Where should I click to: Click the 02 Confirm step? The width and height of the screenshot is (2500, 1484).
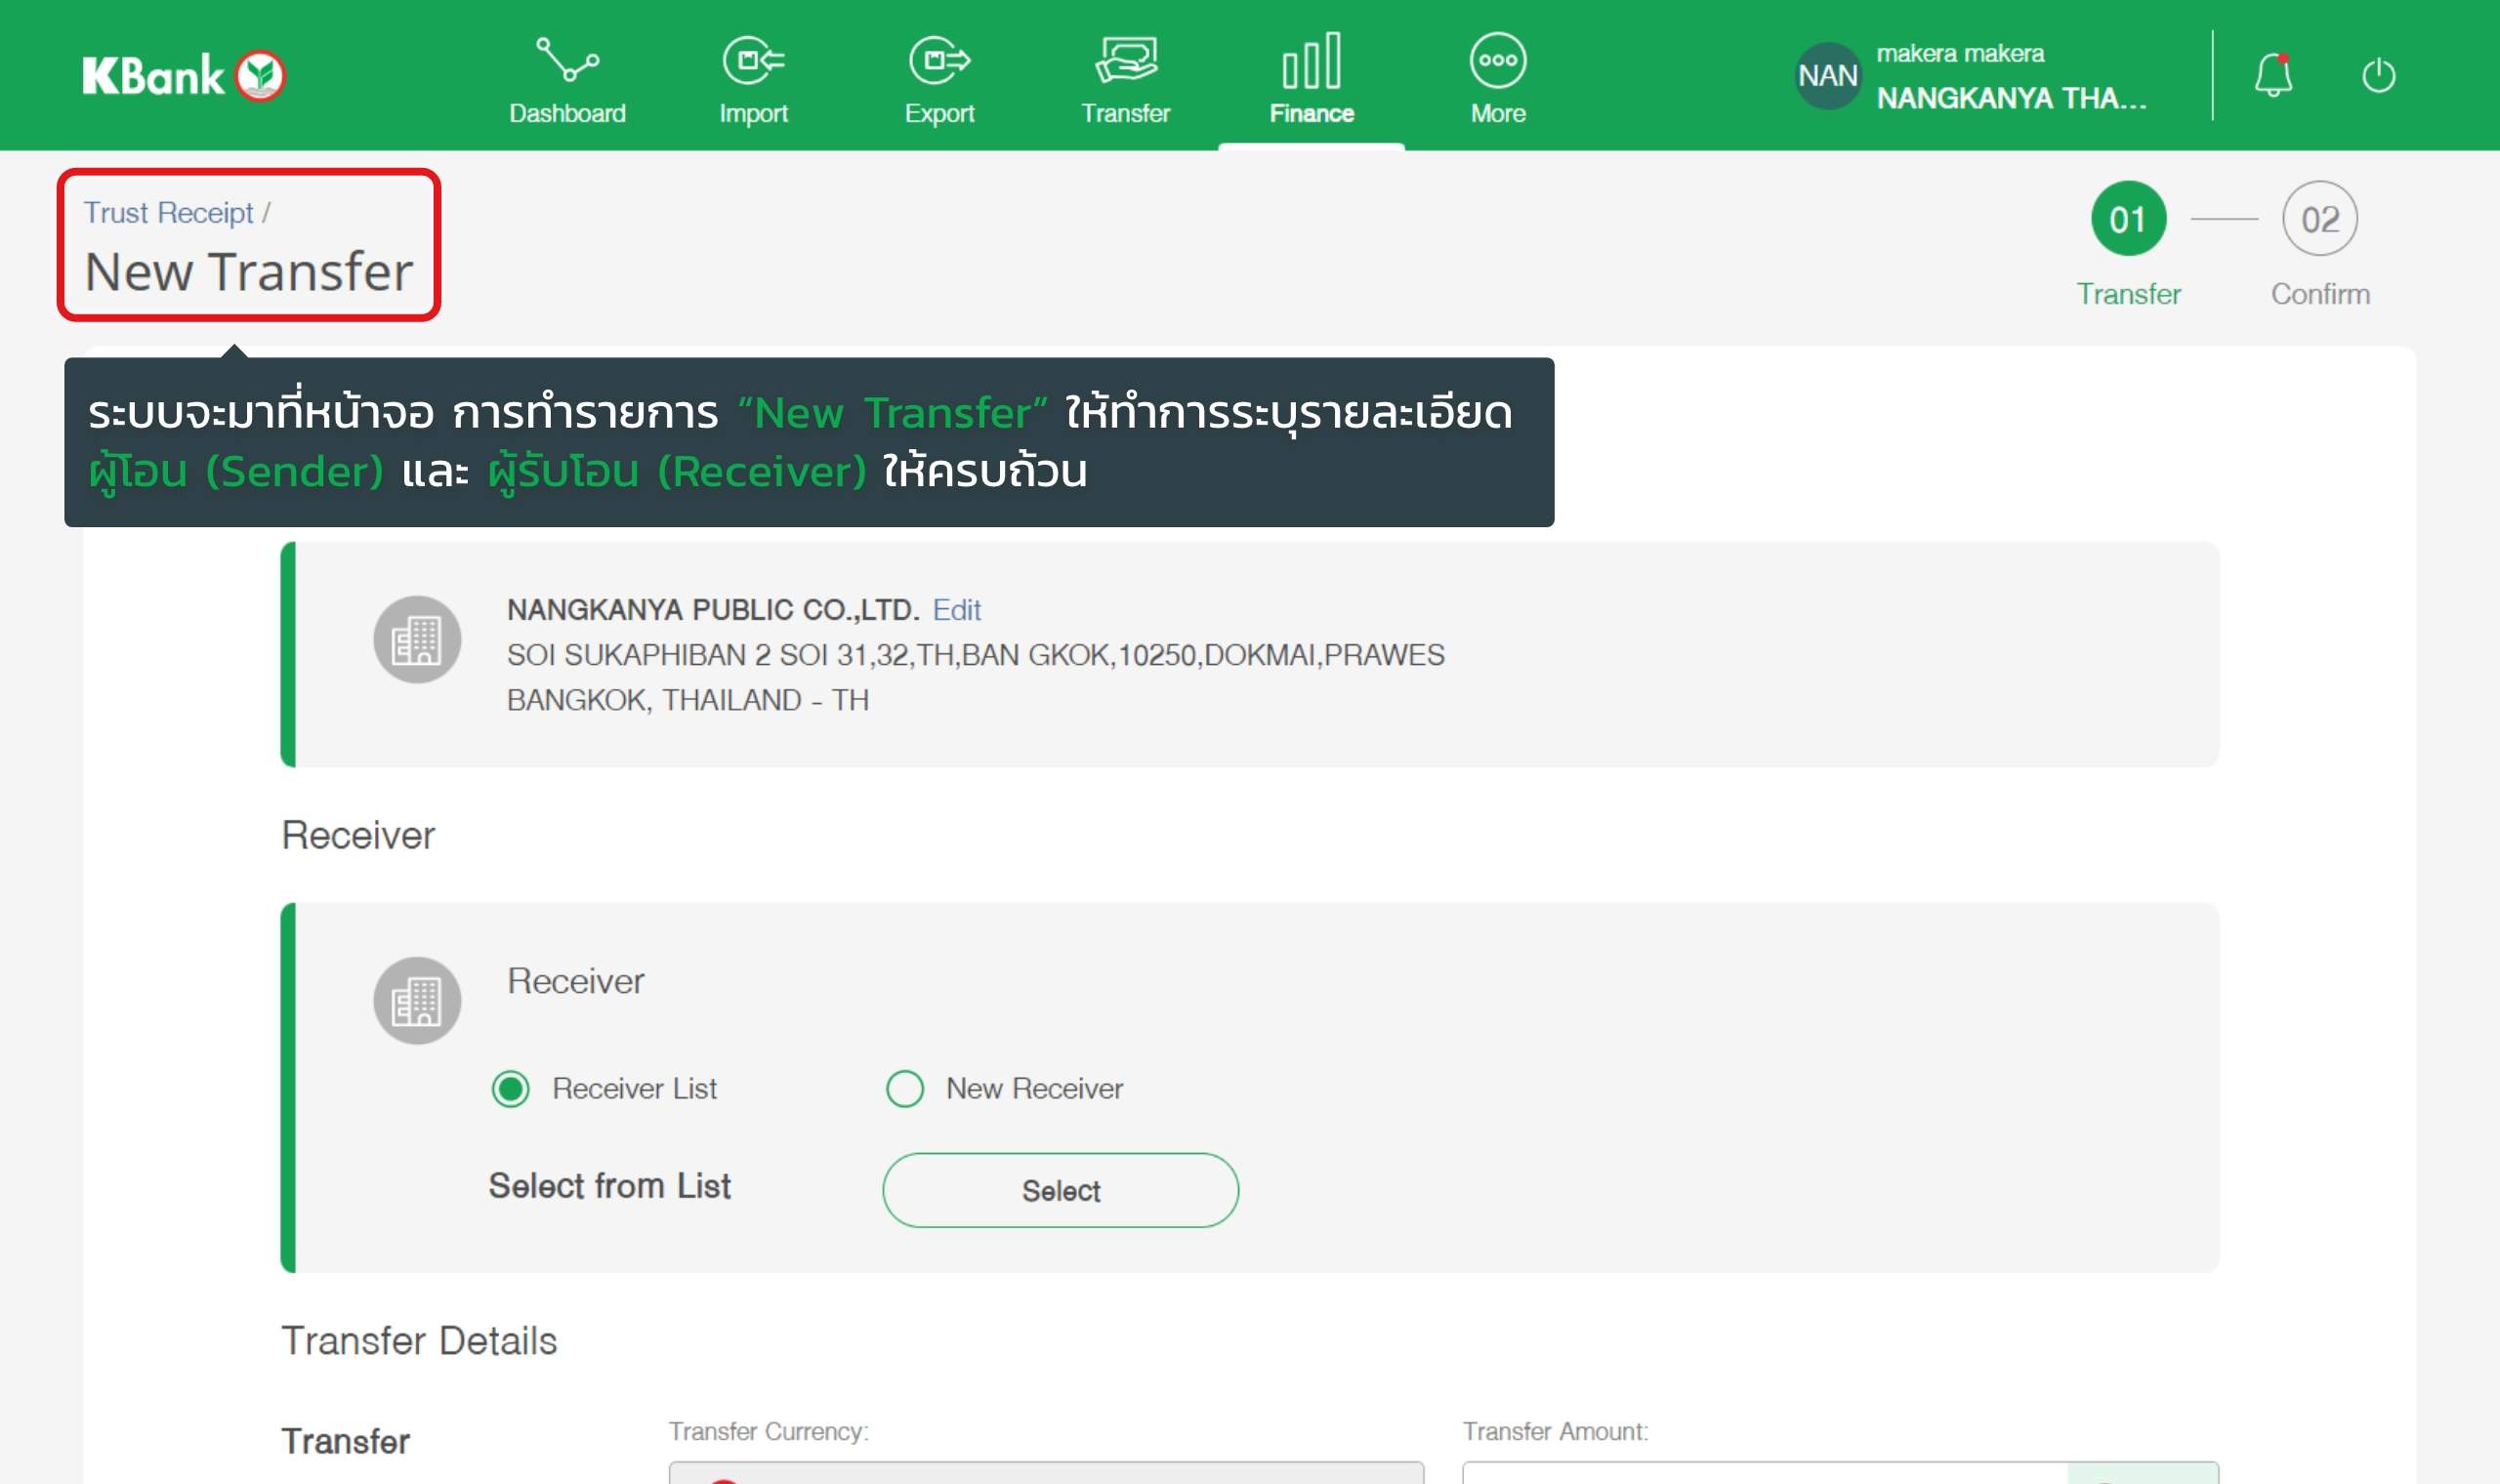coord(2319,219)
